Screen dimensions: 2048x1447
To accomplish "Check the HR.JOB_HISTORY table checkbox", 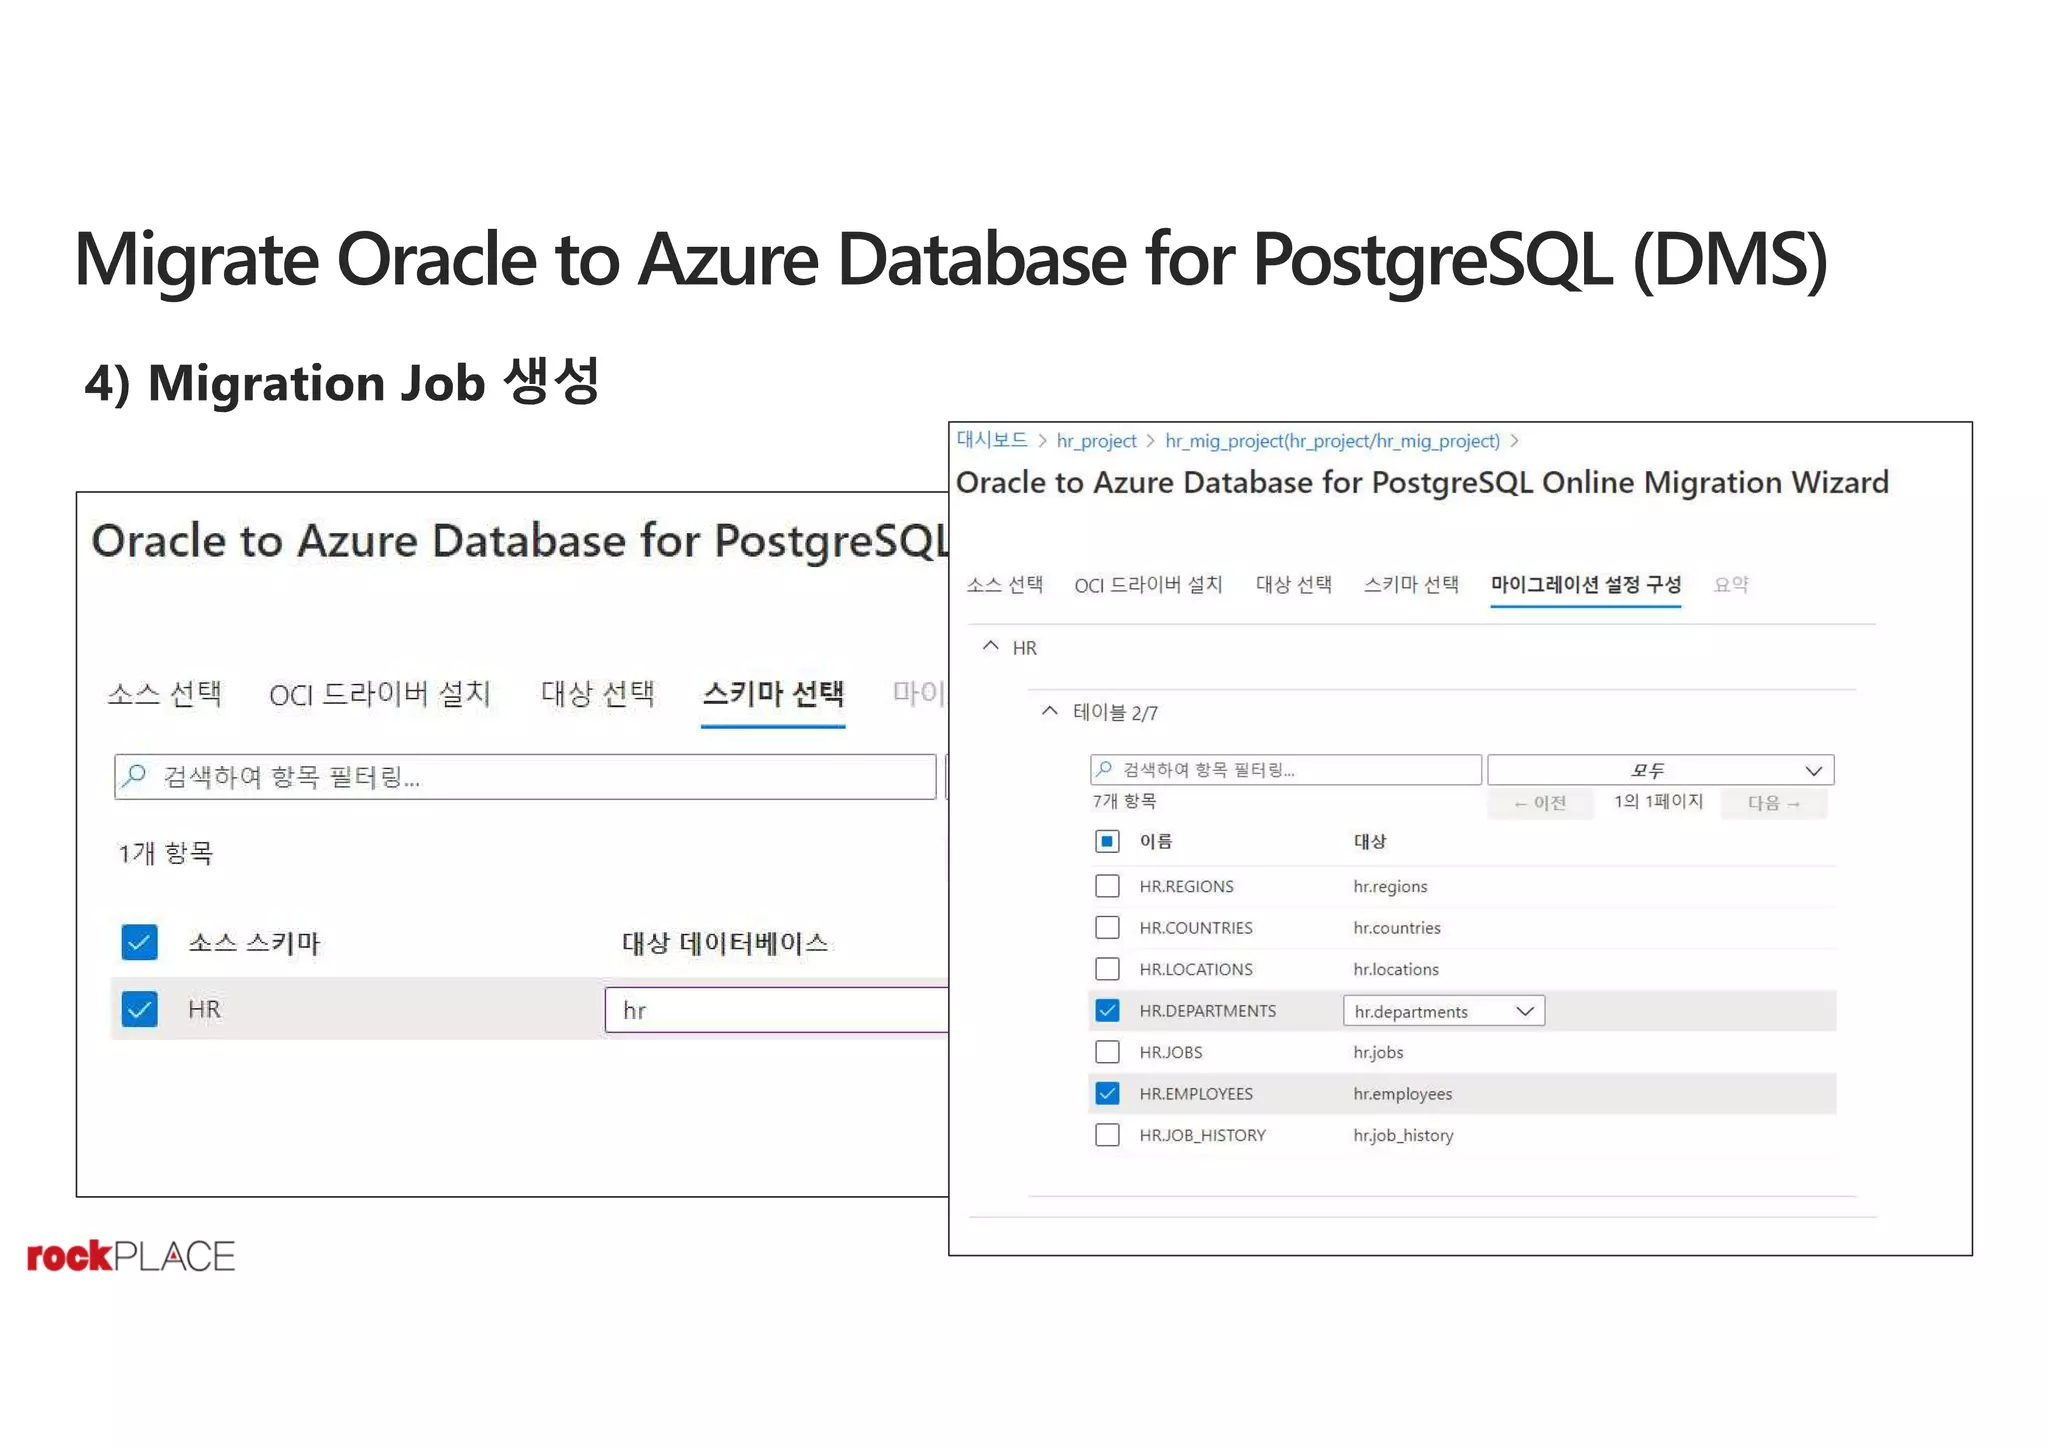I will (x=1107, y=1135).
